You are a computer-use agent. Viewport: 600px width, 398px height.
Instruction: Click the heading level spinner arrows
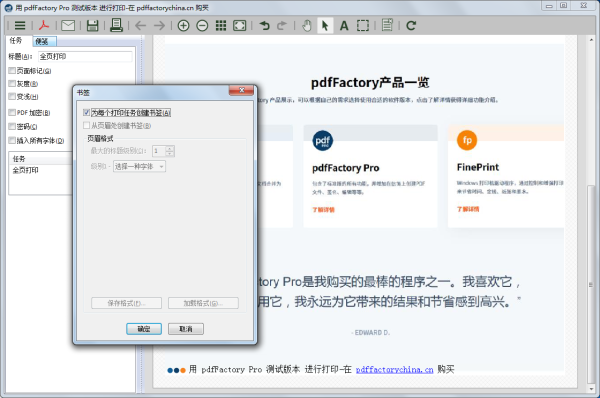coord(170,151)
